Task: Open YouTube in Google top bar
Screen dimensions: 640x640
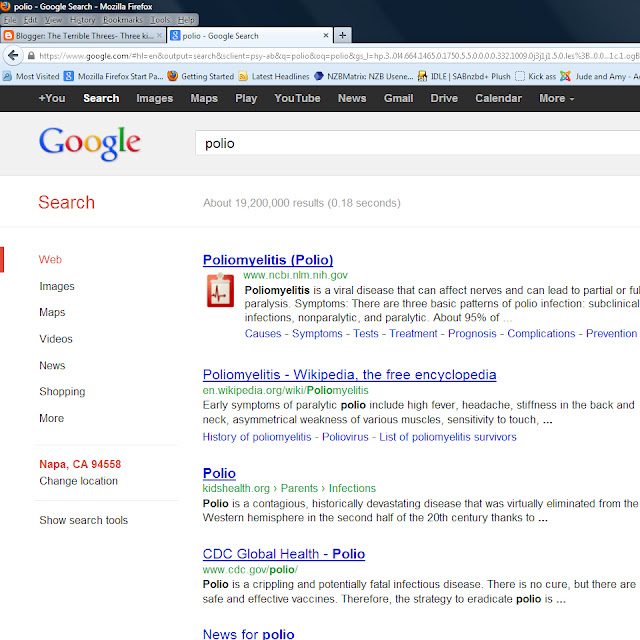Action: 297,98
